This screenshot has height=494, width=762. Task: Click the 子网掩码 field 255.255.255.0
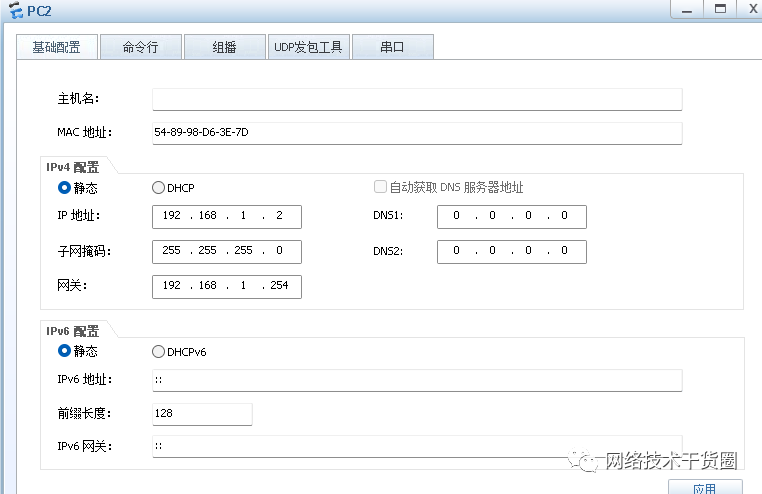(x=226, y=252)
